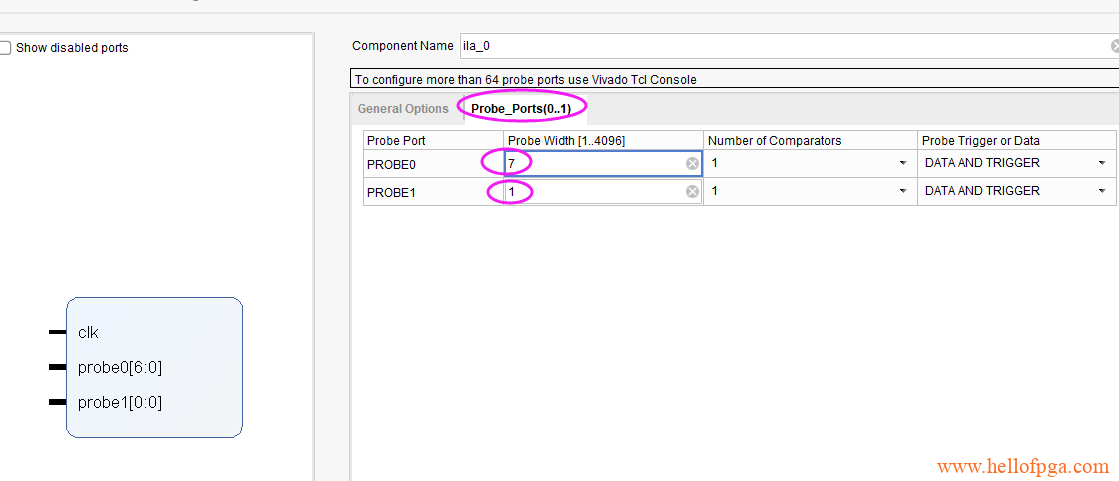The width and height of the screenshot is (1119, 481).
Task: Clear the PROBE1 width field icon
Action: [692, 191]
